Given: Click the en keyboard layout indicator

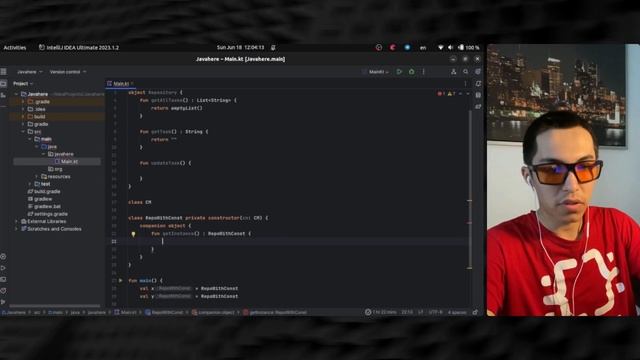Looking at the screenshot, I should (x=423, y=48).
